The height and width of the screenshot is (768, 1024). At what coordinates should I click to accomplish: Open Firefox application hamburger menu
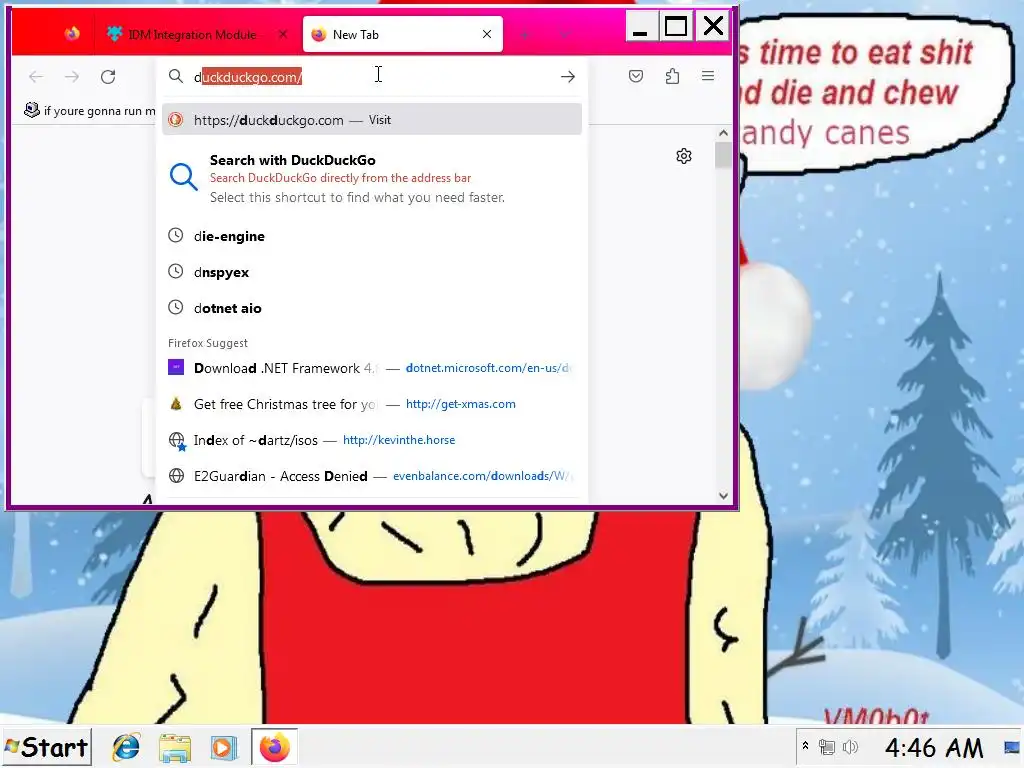(708, 76)
